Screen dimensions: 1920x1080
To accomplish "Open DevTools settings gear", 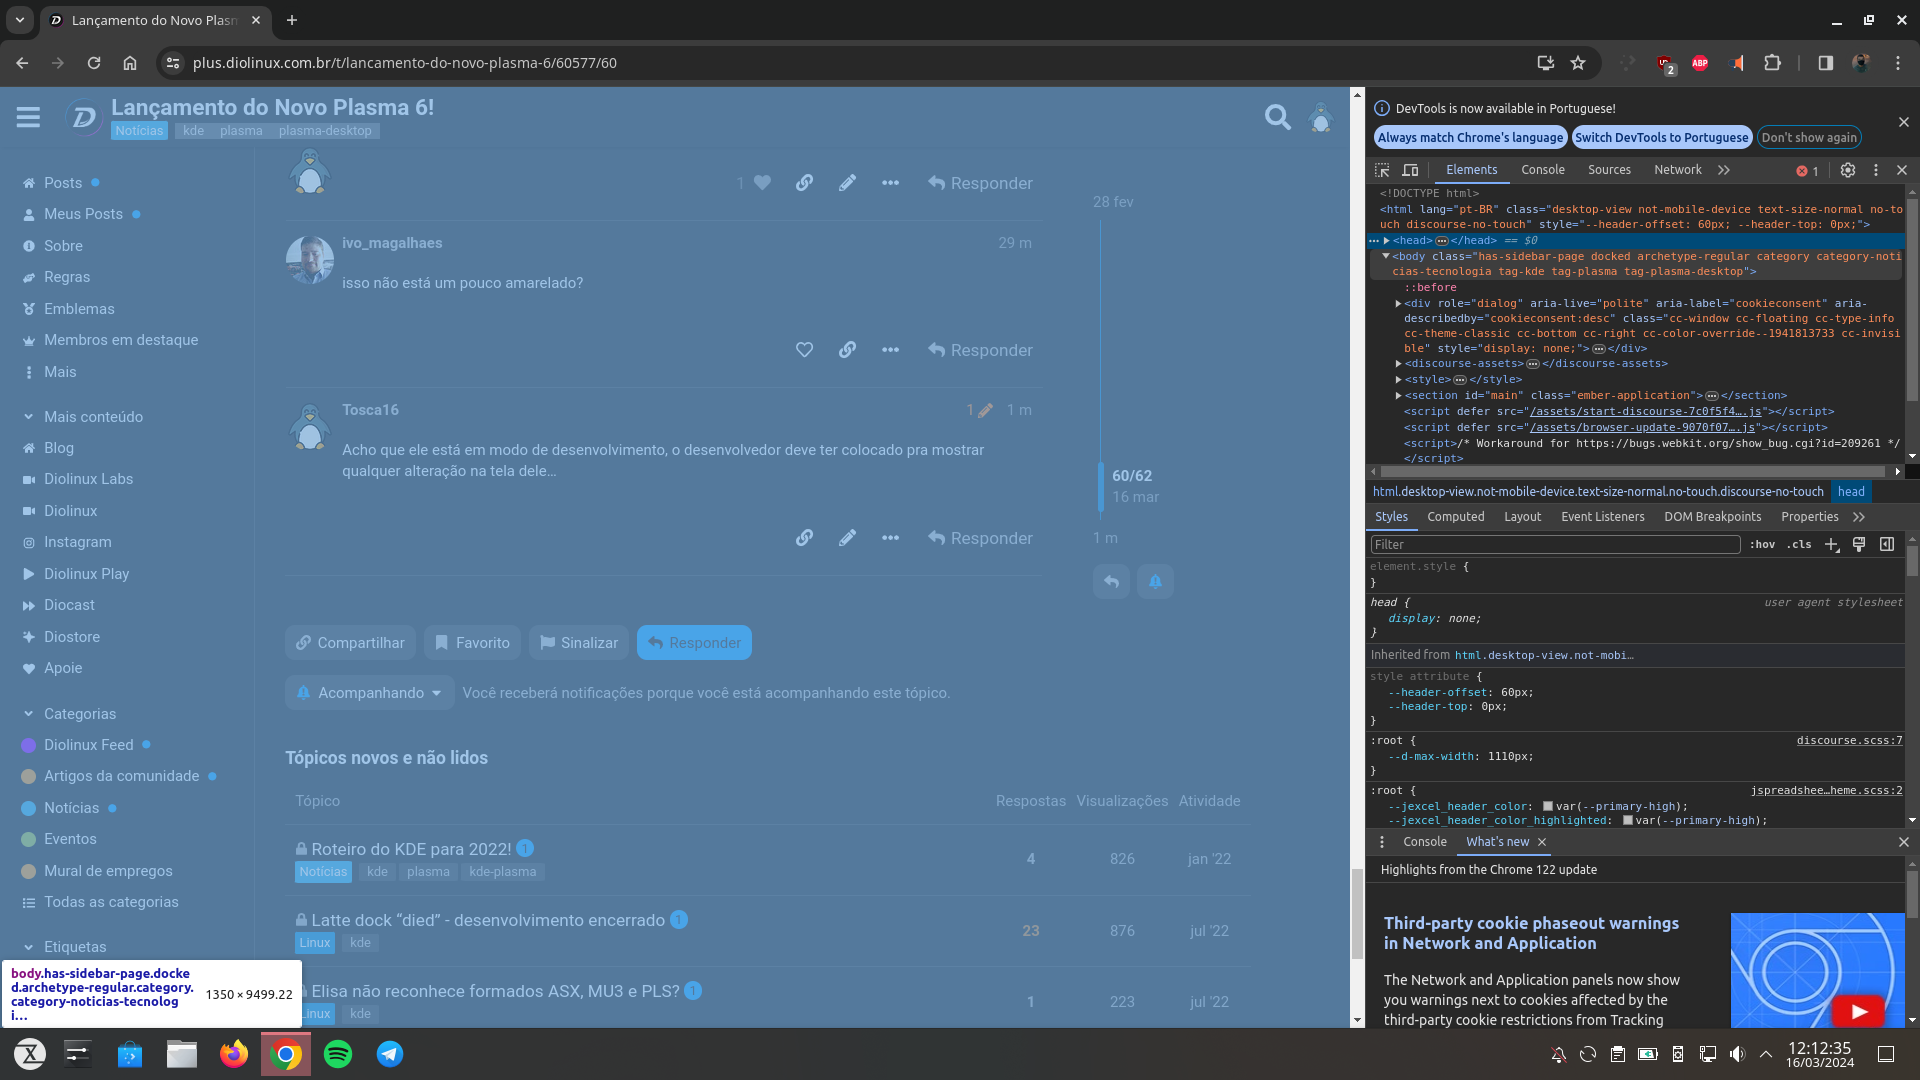I will (1848, 170).
